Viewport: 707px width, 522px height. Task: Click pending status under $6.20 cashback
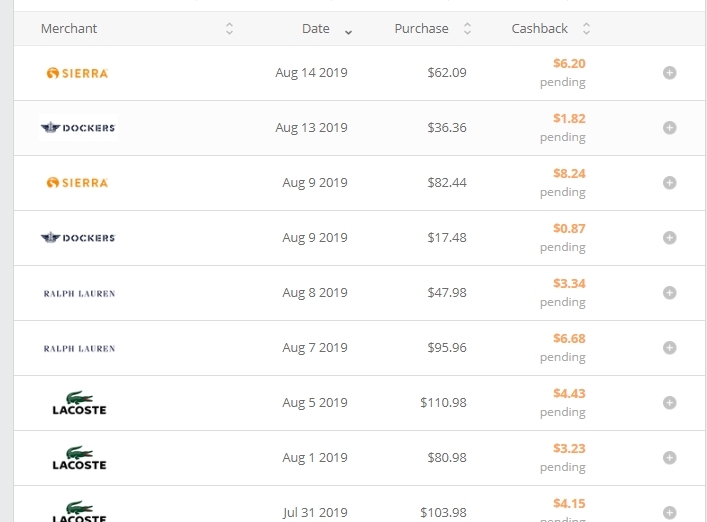(563, 82)
